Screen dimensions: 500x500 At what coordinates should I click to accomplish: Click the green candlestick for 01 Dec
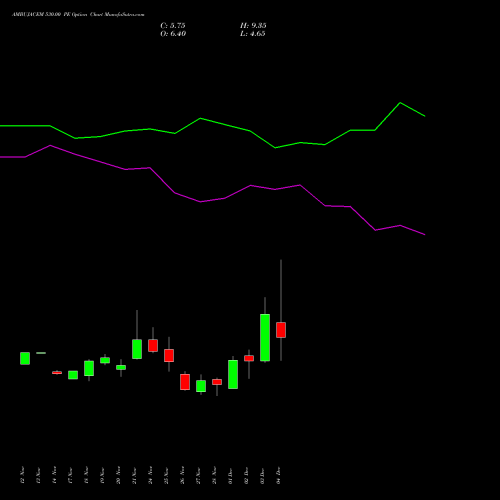point(233,374)
